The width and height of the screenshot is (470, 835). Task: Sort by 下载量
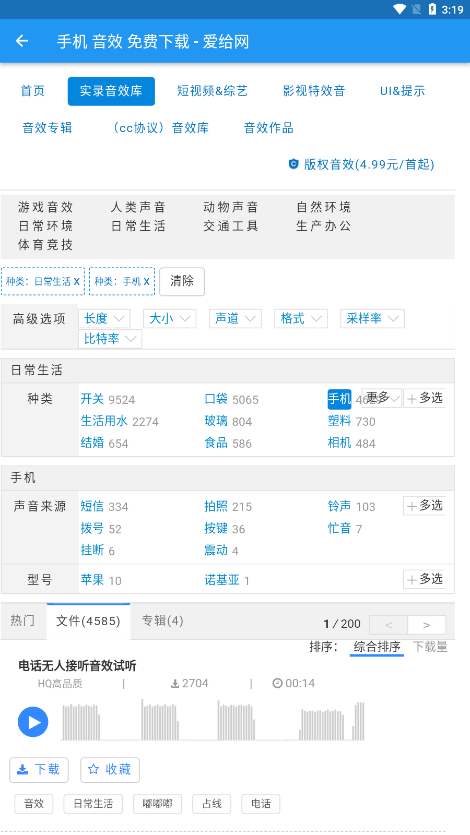click(430, 647)
